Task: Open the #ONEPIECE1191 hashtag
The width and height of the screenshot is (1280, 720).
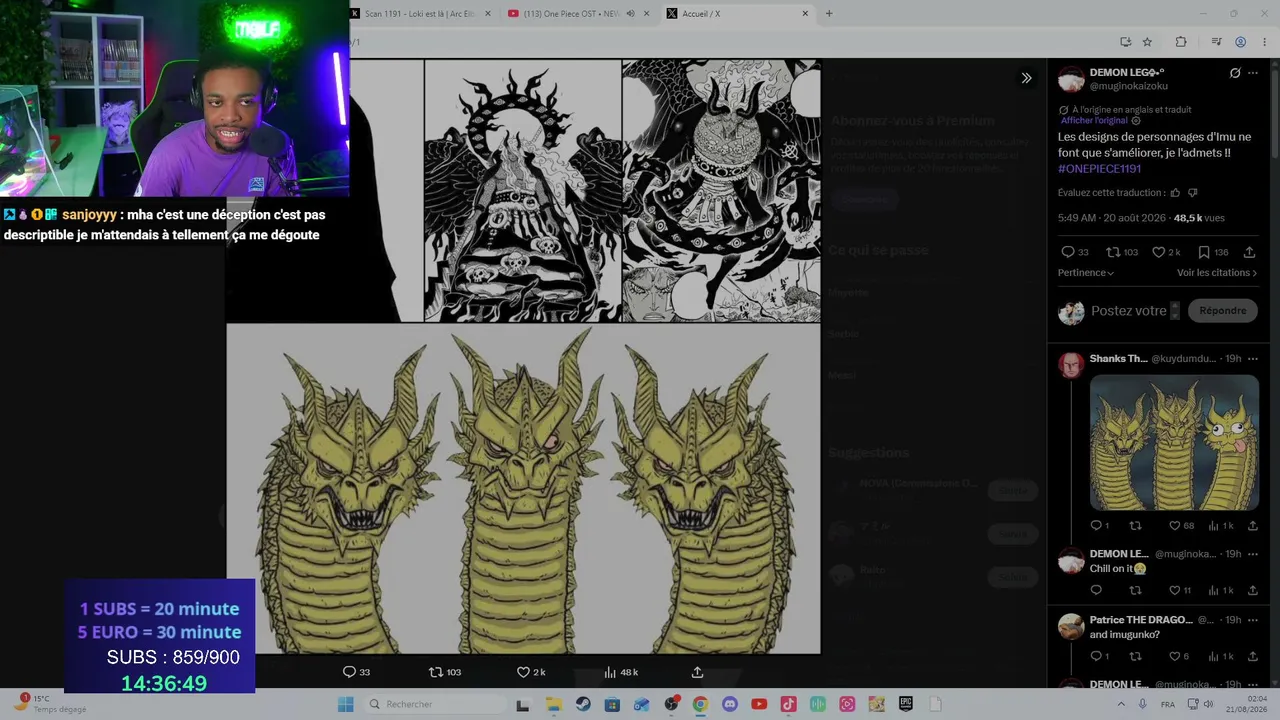Action: tap(1100, 169)
